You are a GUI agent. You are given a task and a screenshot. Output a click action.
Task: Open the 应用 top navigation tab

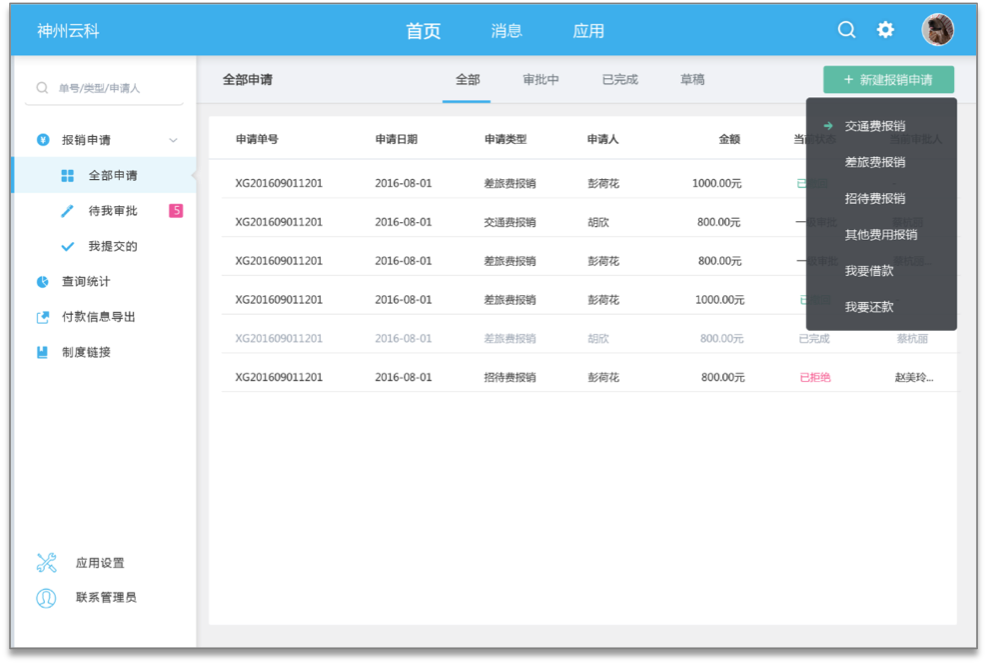point(589,31)
